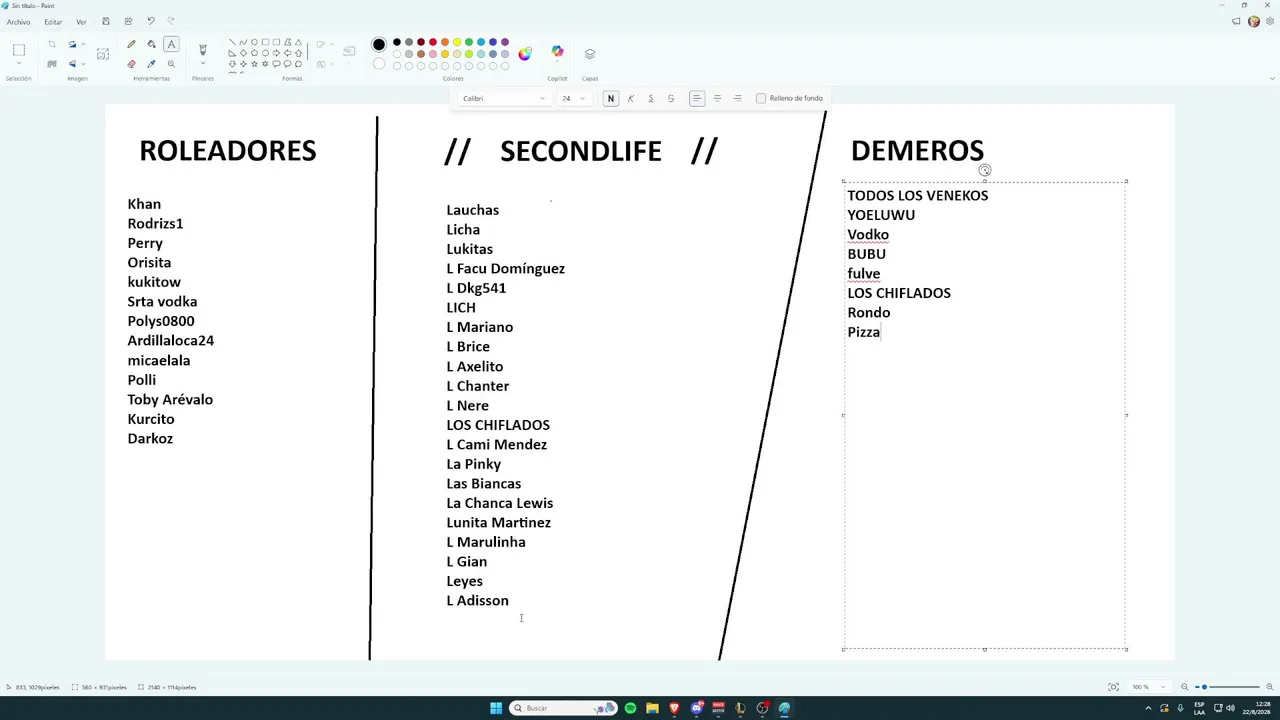Select the Magnifier zoom tool
Image resolution: width=1280 pixels, height=720 pixels.
[x=171, y=64]
